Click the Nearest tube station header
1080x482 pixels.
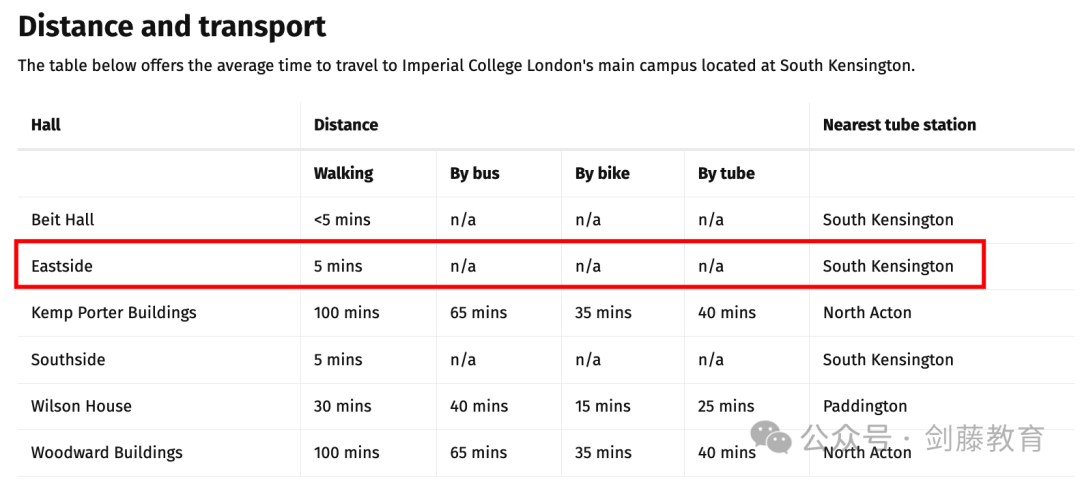pyautogui.click(x=900, y=125)
